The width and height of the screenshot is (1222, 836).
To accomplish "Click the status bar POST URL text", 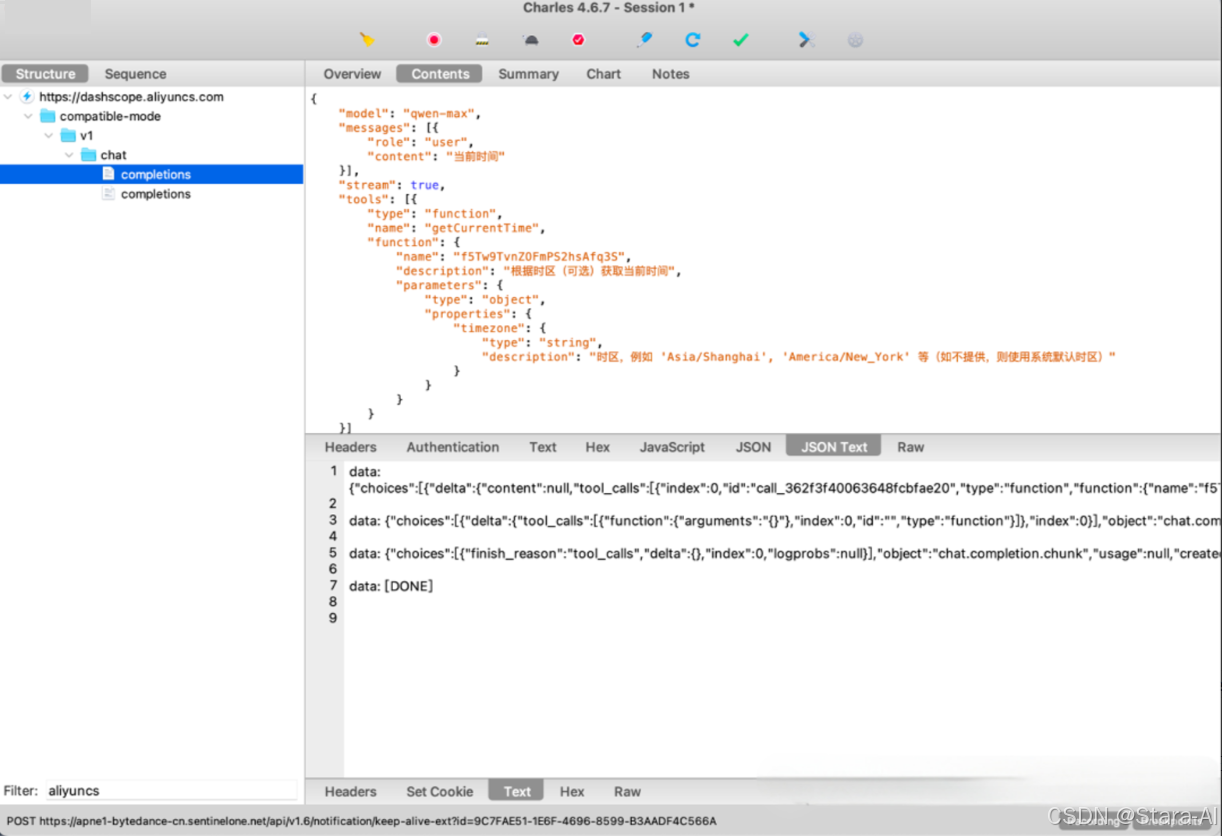I will point(361,821).
